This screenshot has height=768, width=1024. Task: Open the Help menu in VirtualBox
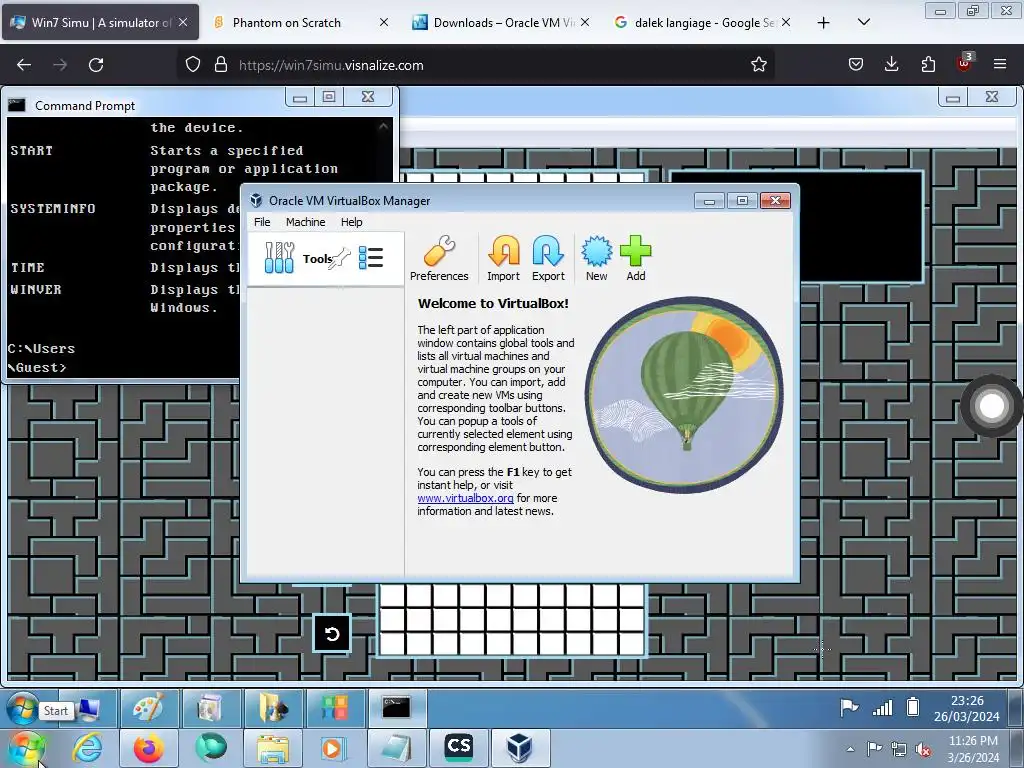pos(351,222)
